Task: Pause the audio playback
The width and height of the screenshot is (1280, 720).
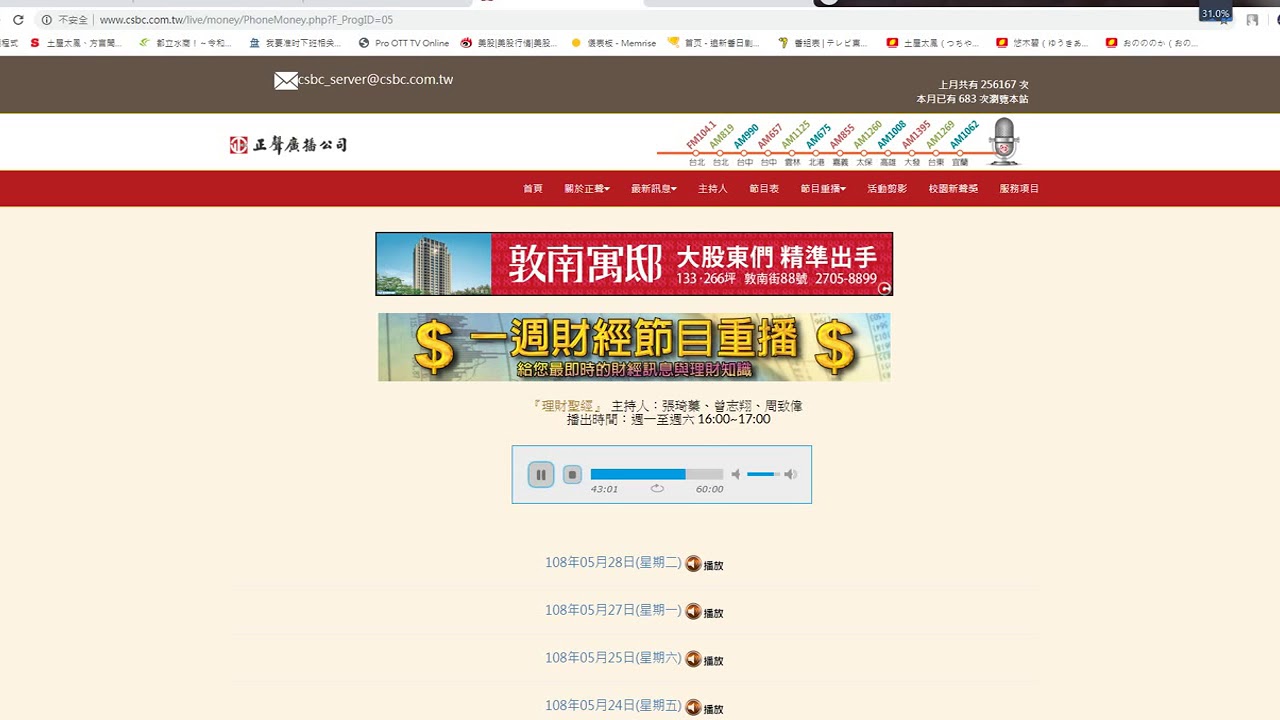Action: [x=541, y=475]
